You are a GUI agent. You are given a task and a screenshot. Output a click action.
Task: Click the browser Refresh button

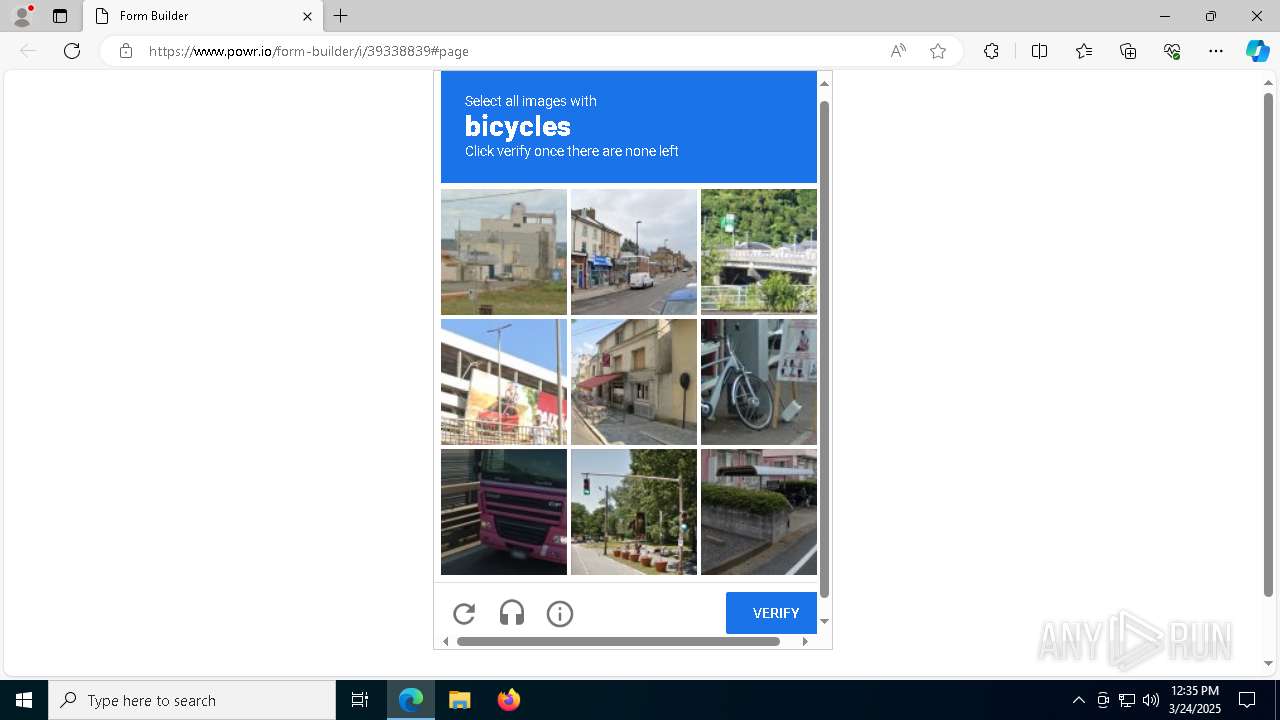click(x=72, y=51)
